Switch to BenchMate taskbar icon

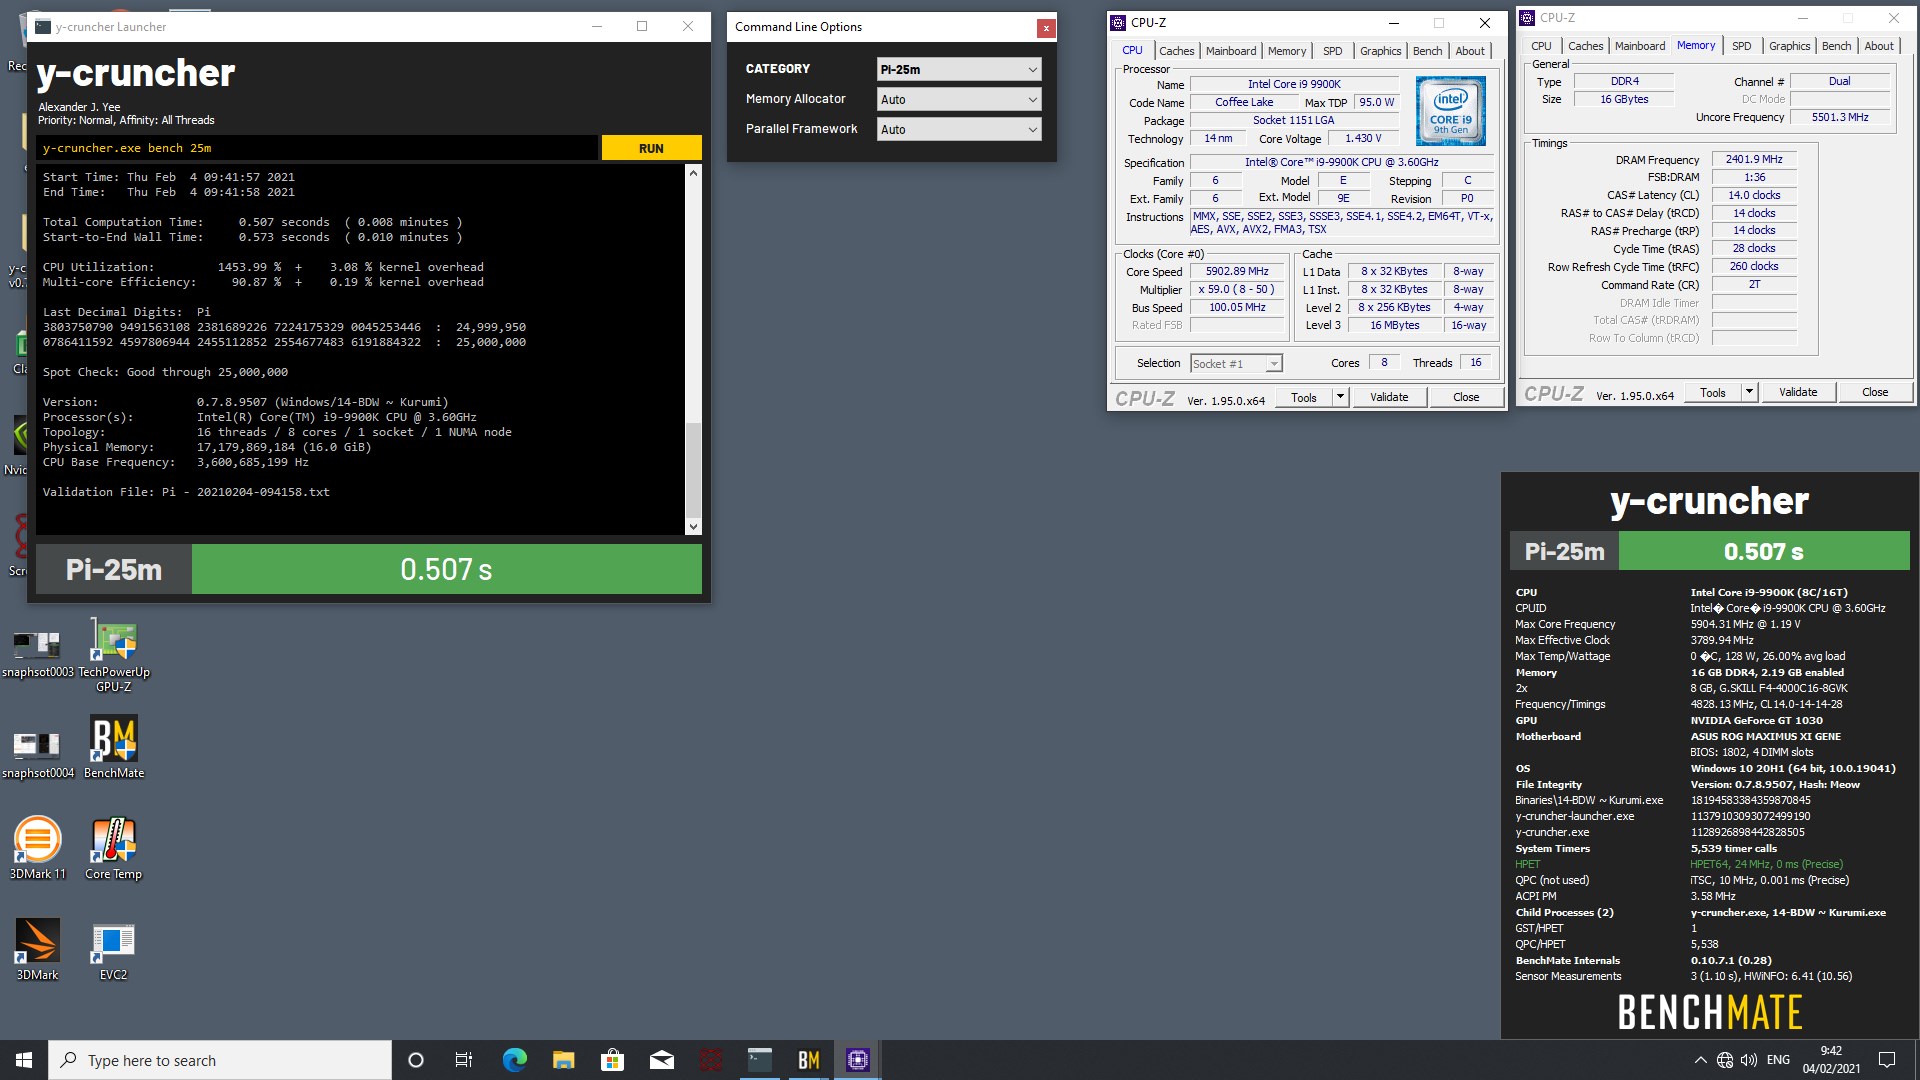(809, 1060)
